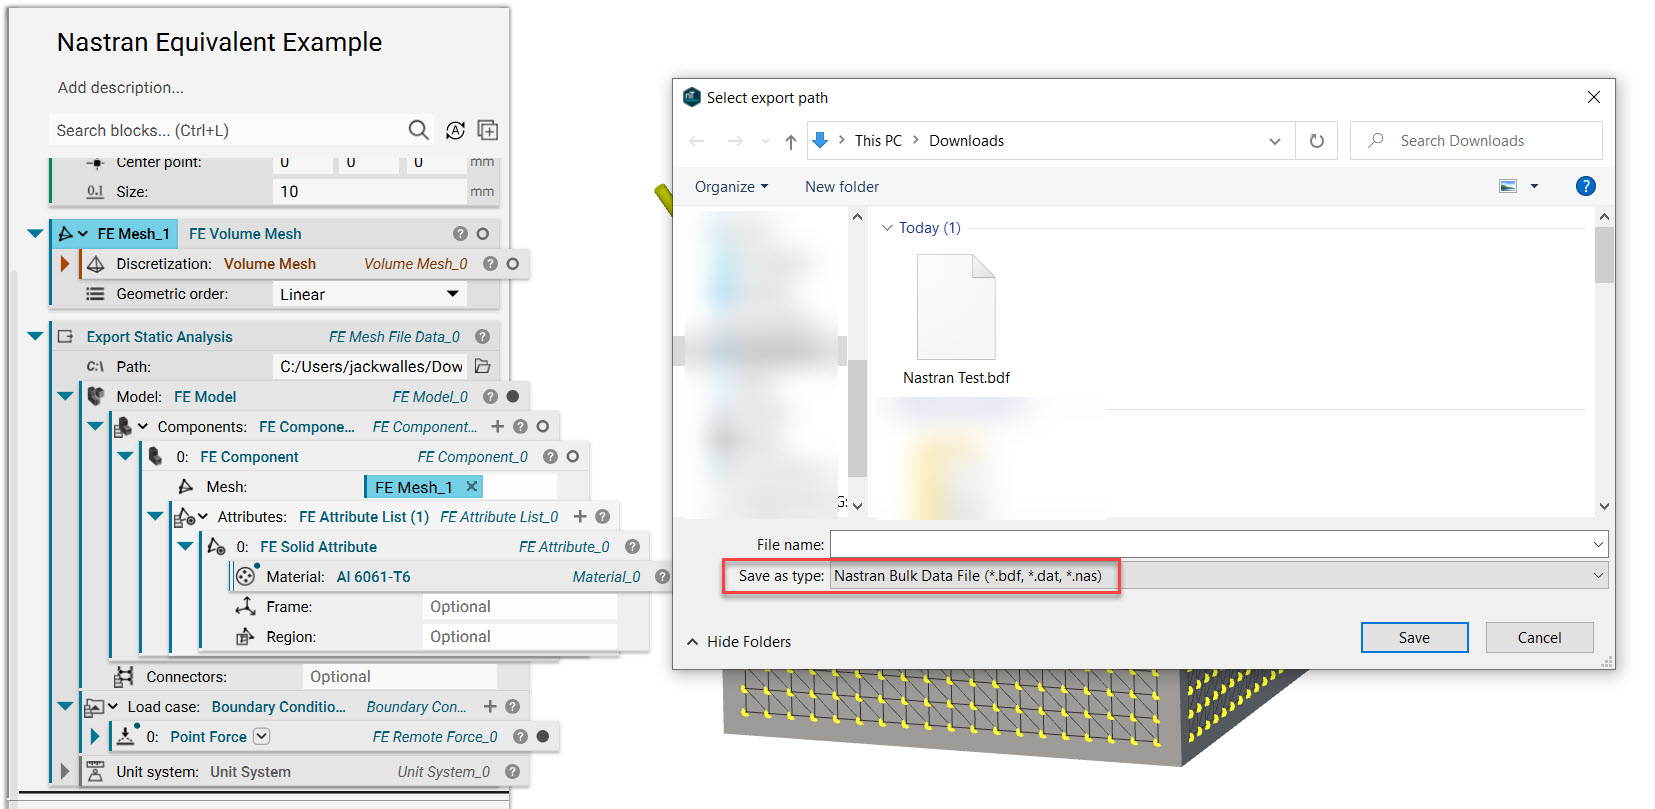
Task: Toggle the filled circle on Point Force row
Action: pyautogui.click(x=543, y=736)
